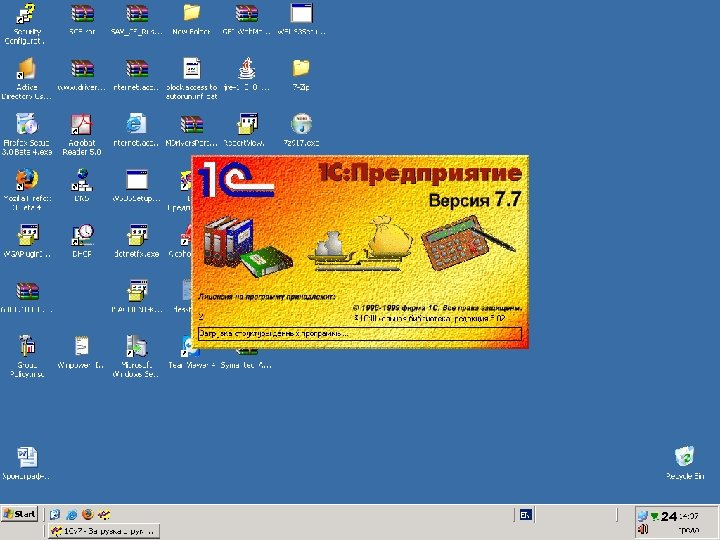
Task: Open the EN language indicator
Action: click(x=525, y=515)
